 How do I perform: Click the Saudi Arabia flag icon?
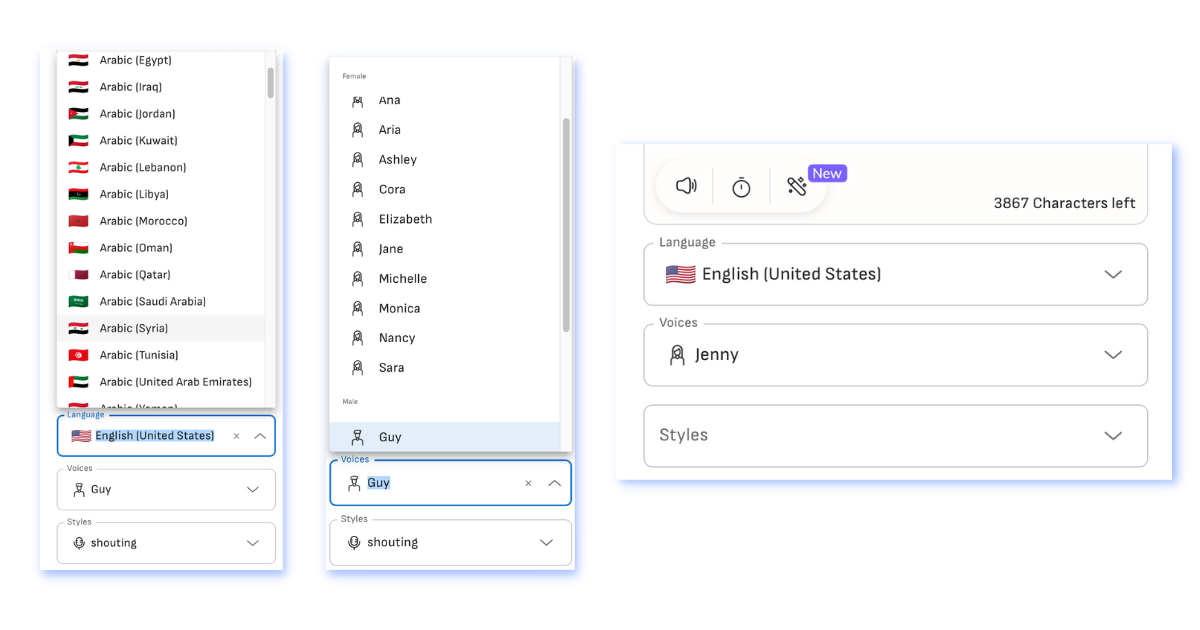pos(79,301)
